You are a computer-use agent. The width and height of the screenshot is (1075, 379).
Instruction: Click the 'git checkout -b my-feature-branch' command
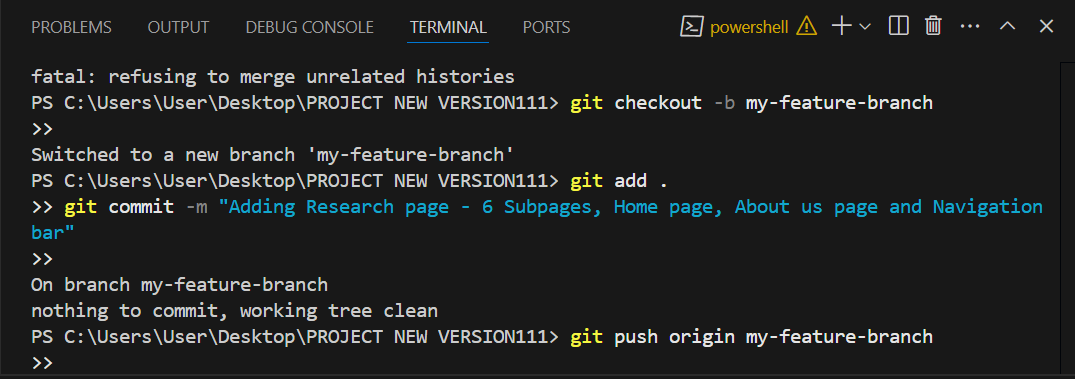pos(751,103)
